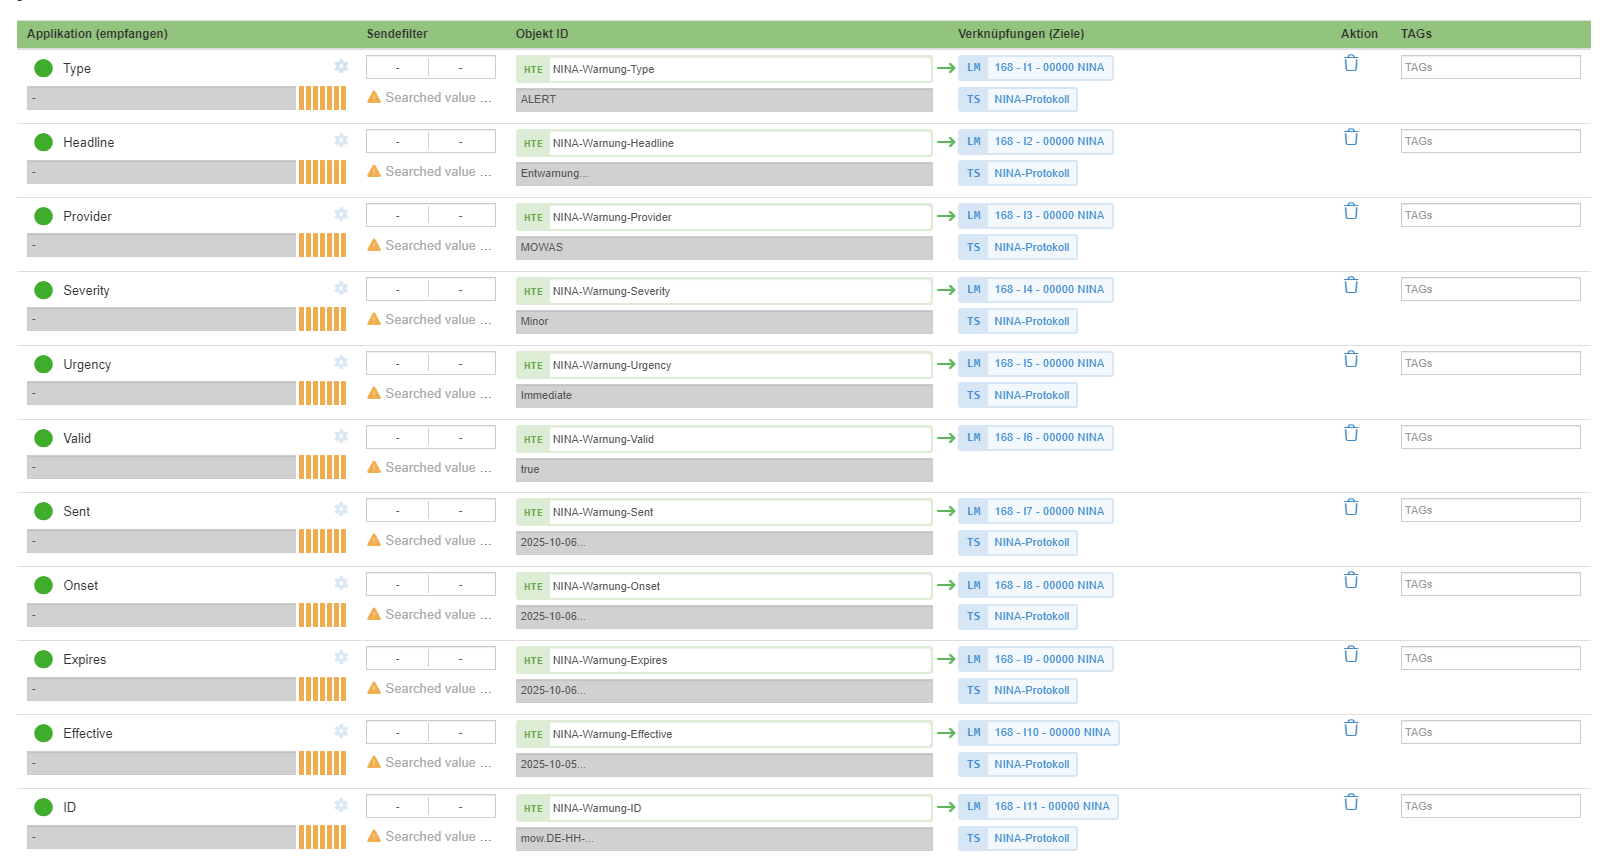Remove the ID row using trash icon

coord(1351,802)
